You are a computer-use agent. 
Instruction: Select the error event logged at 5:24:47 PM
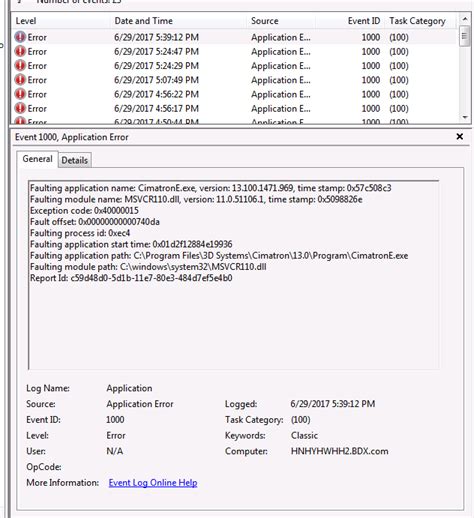(x=235, y=52)
